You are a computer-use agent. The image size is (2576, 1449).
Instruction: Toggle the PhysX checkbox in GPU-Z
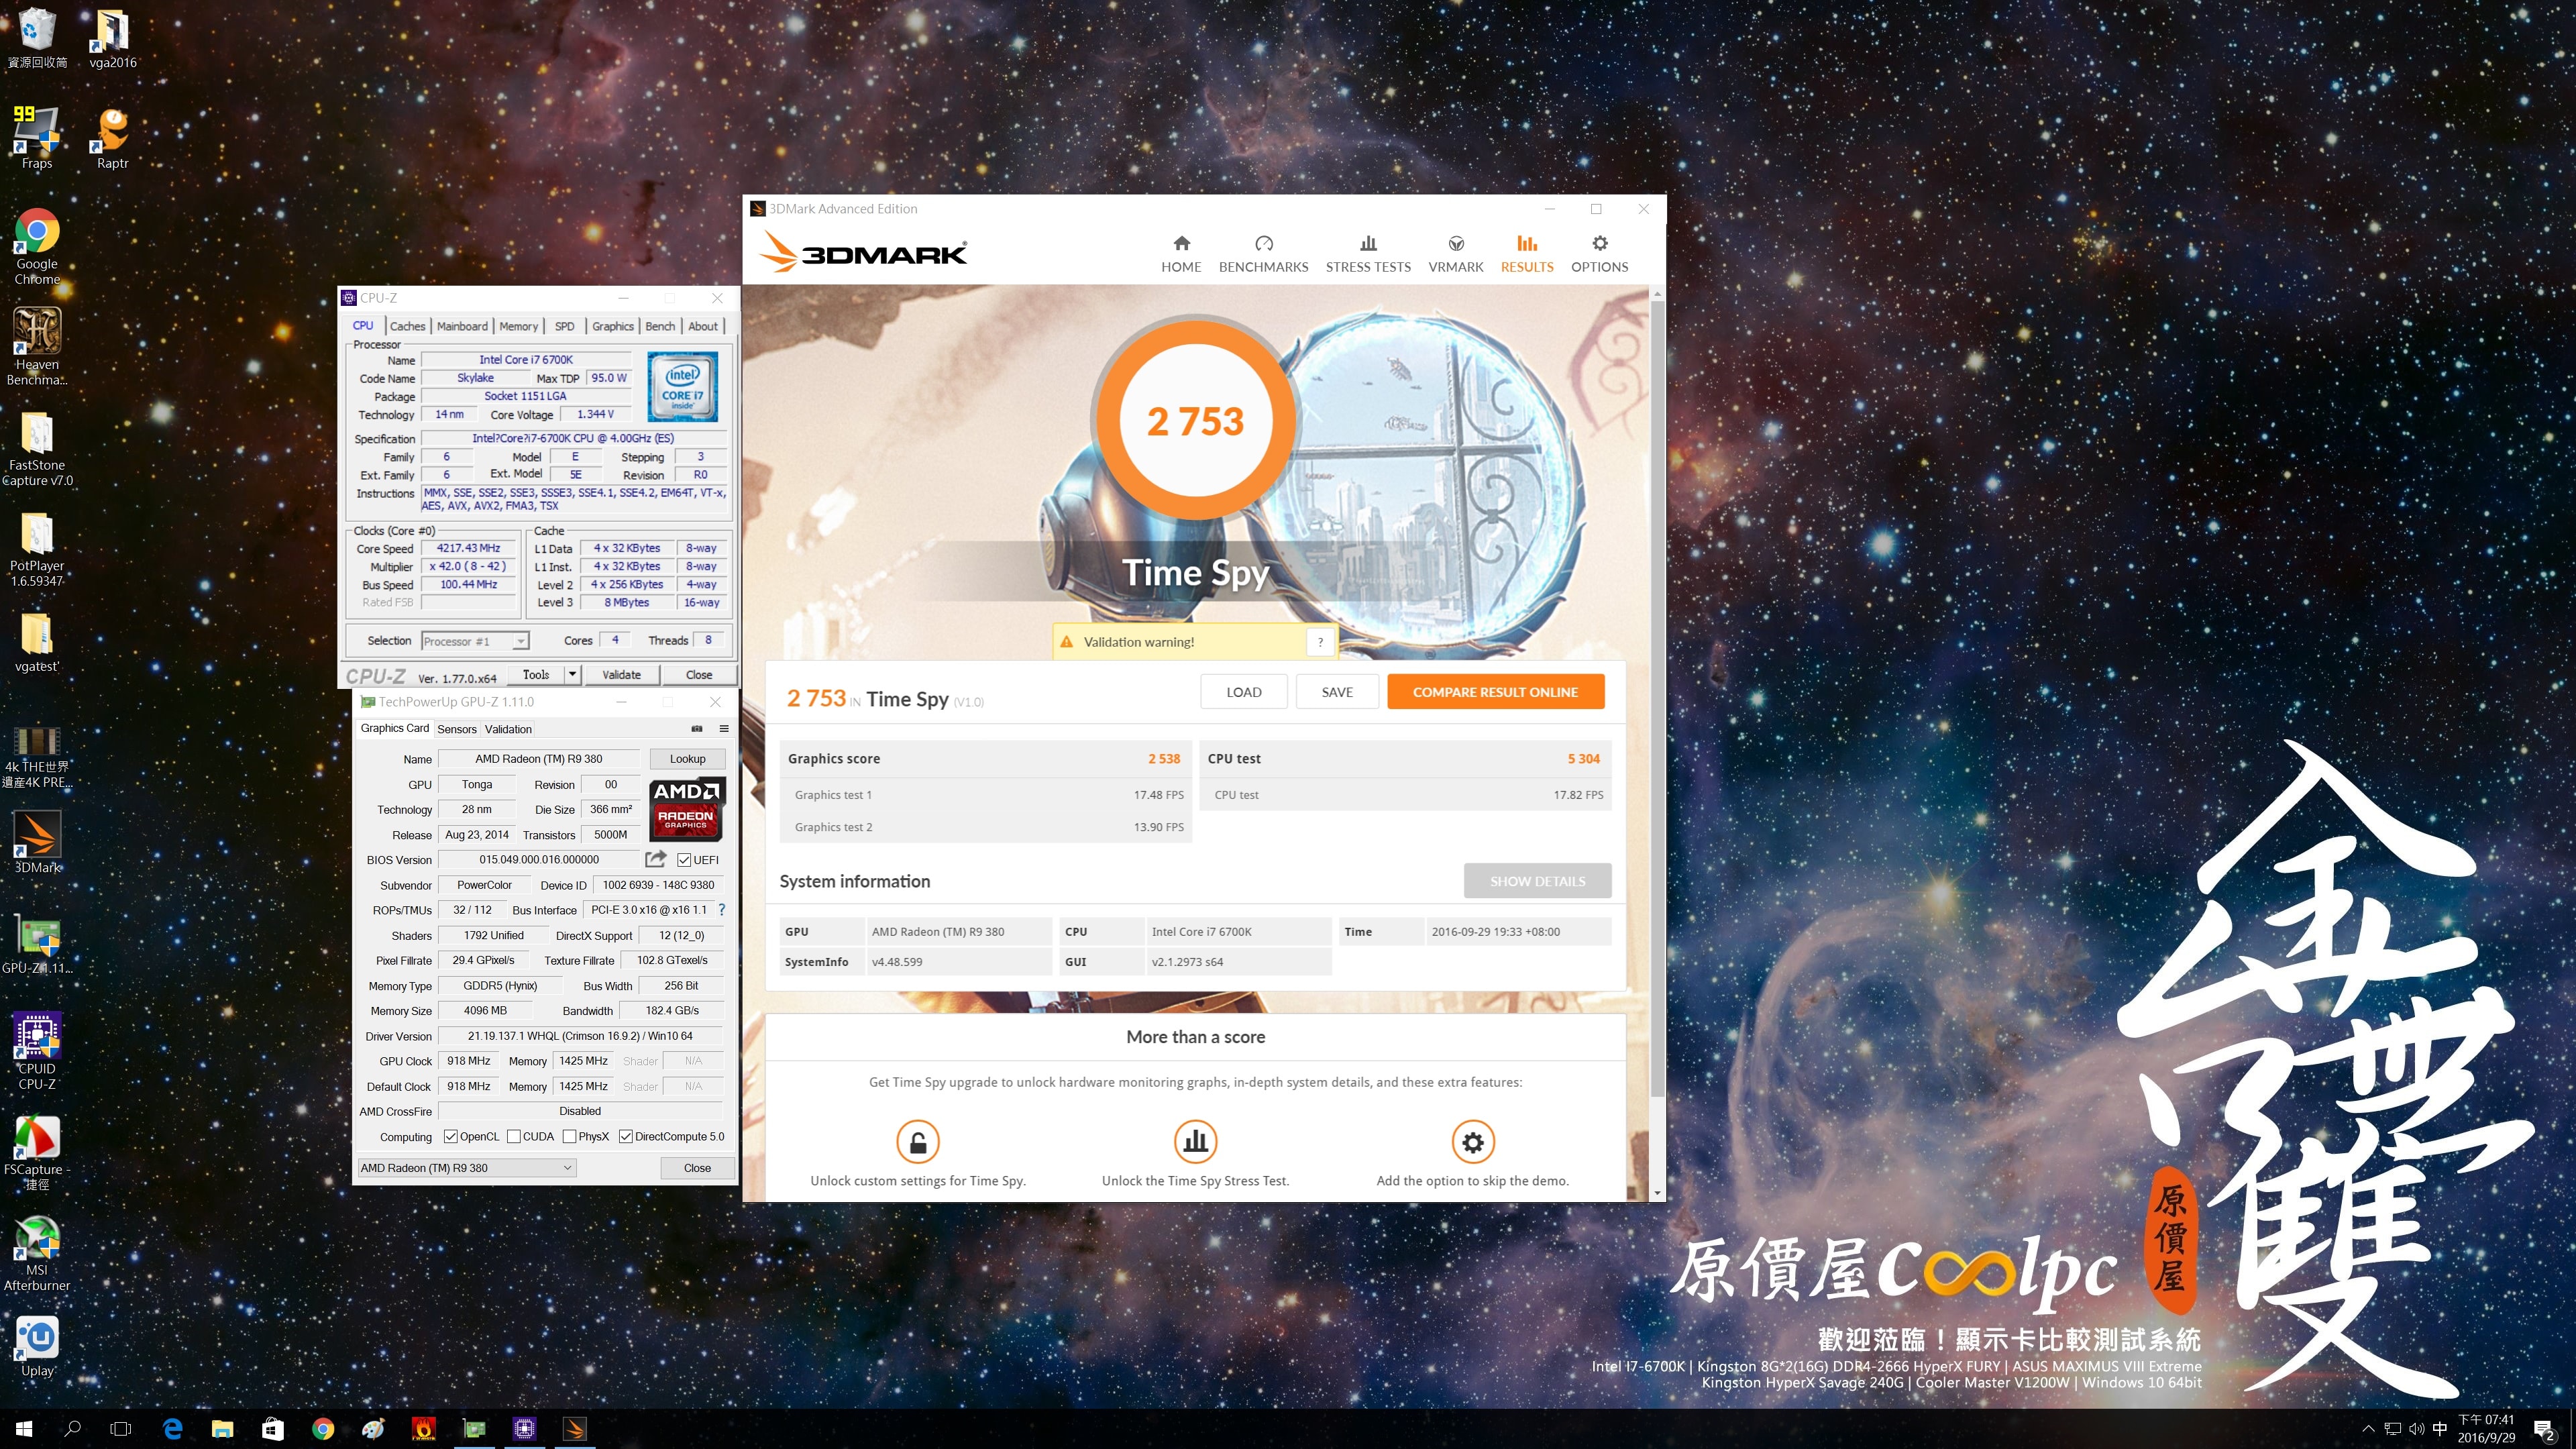point(570,1137)
